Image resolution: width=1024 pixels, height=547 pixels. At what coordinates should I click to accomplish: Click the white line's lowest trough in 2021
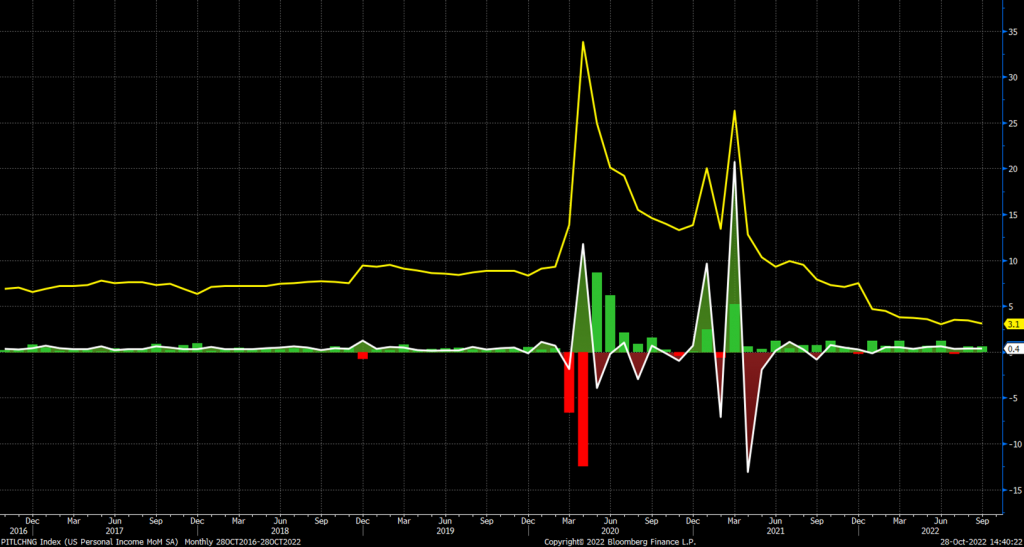[x=748, y=471]
